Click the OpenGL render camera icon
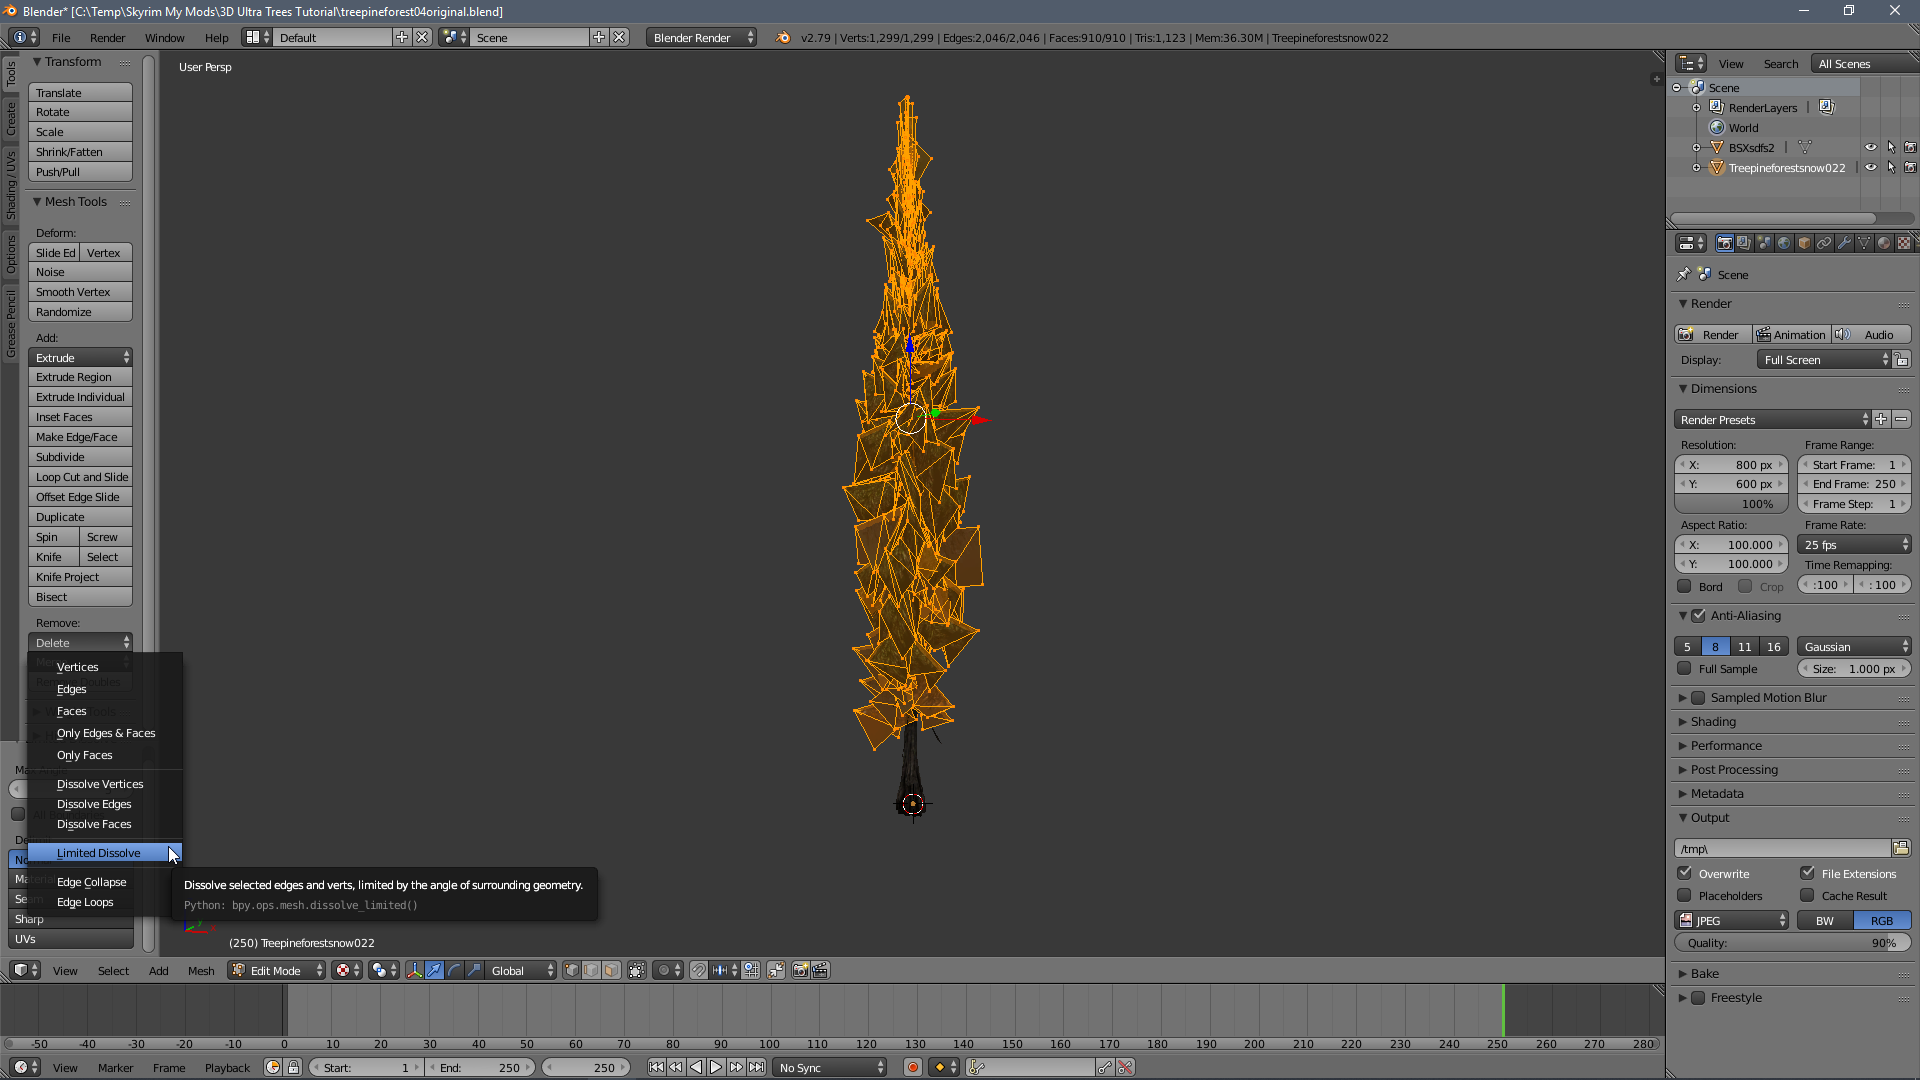The image size is (1920, 1080). 800,970
